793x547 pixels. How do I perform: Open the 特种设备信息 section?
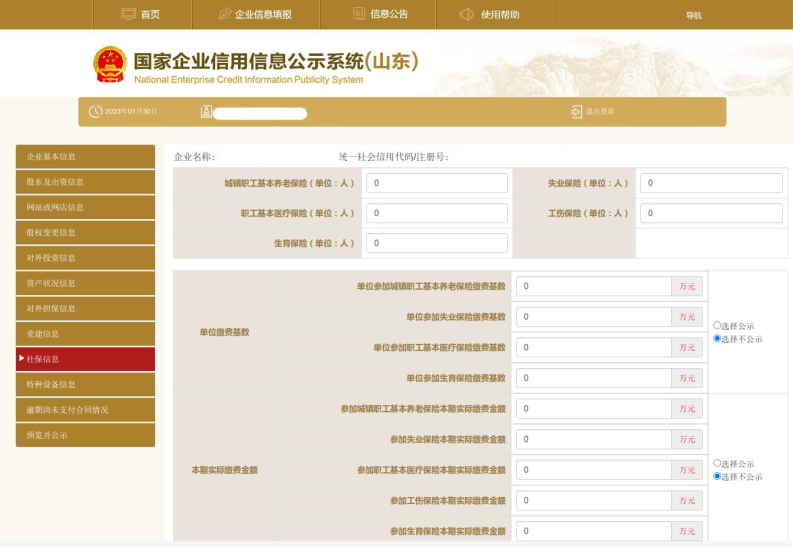point(85,384)
